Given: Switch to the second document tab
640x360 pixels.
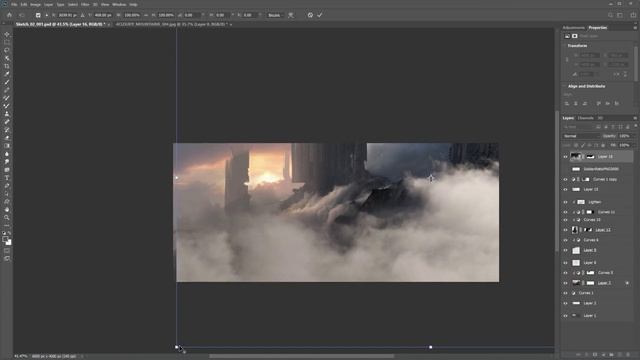Looking at the screenshot, I should click(172, 24).
